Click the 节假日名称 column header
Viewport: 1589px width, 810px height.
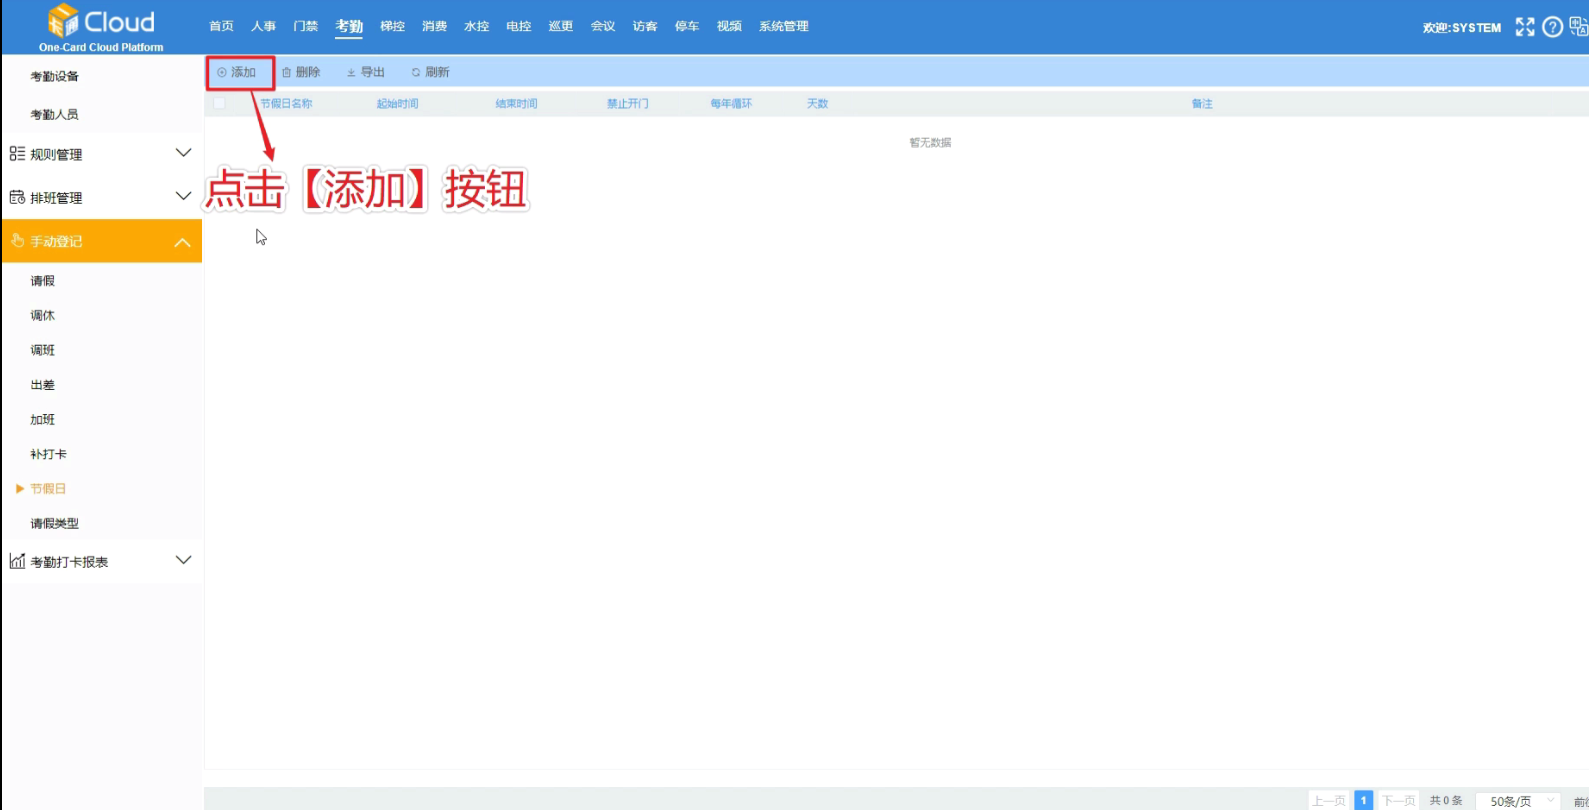point(286,103)
